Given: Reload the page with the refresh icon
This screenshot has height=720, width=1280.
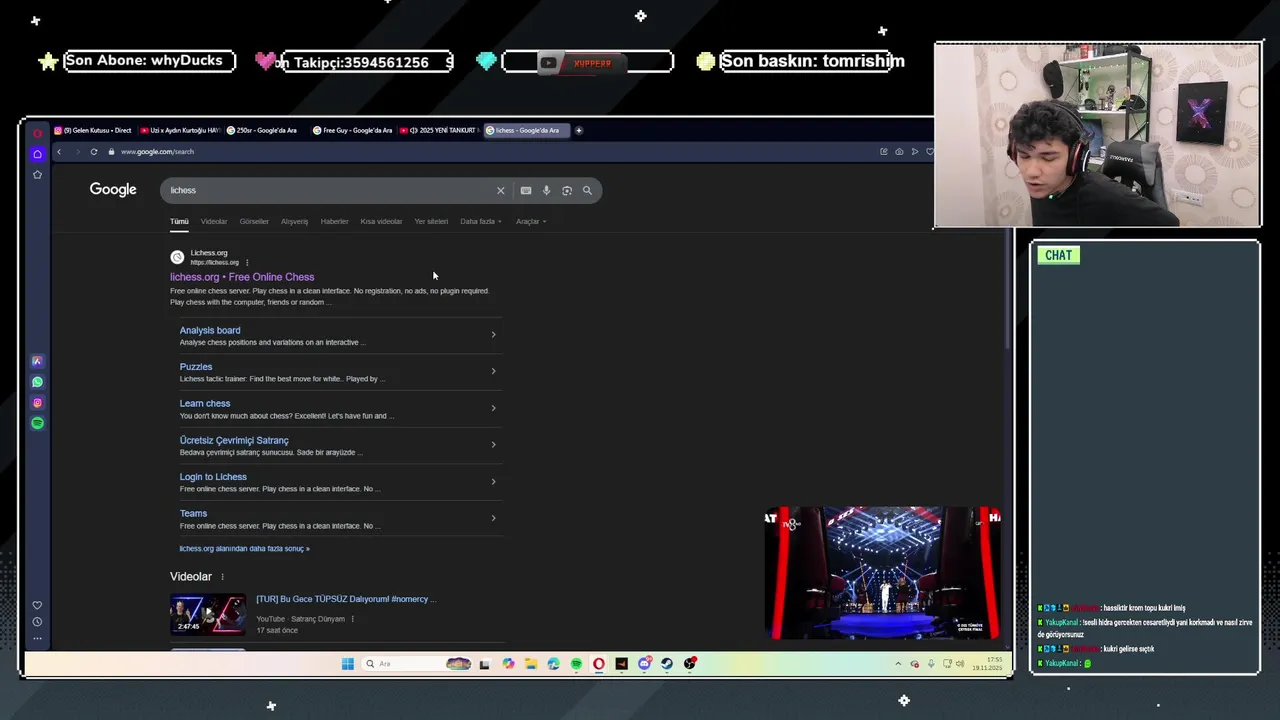Looking at the screenshot, I should (x=94, y=152).
